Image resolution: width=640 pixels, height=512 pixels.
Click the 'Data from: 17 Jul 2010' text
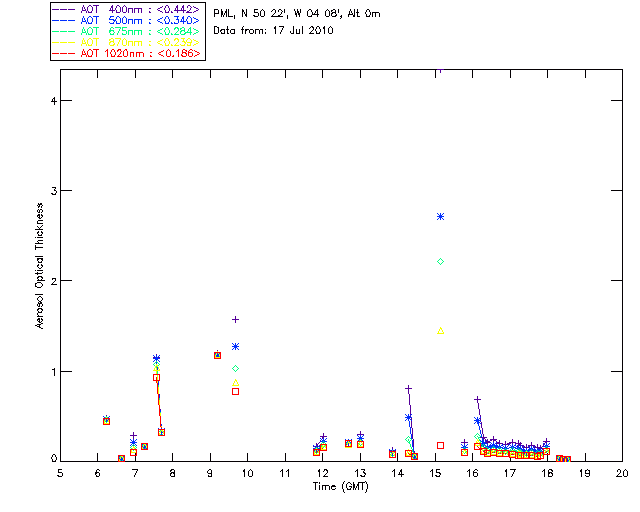point(274,31)
